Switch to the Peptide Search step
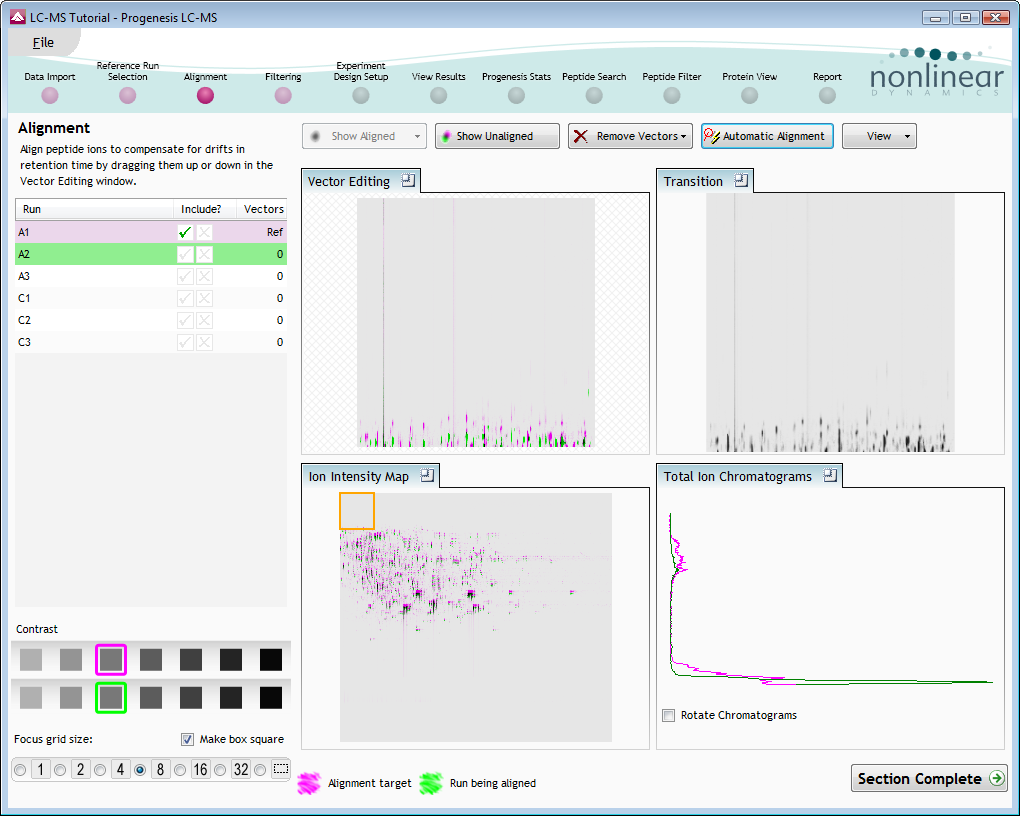Viewport: 1020px width, 816px height. [594, 95]
